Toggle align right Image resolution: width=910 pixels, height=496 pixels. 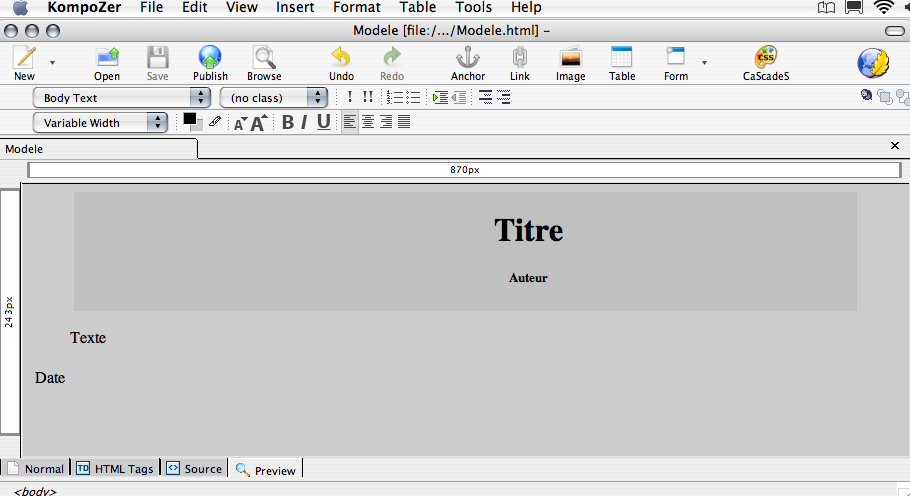tap(385, 122)
